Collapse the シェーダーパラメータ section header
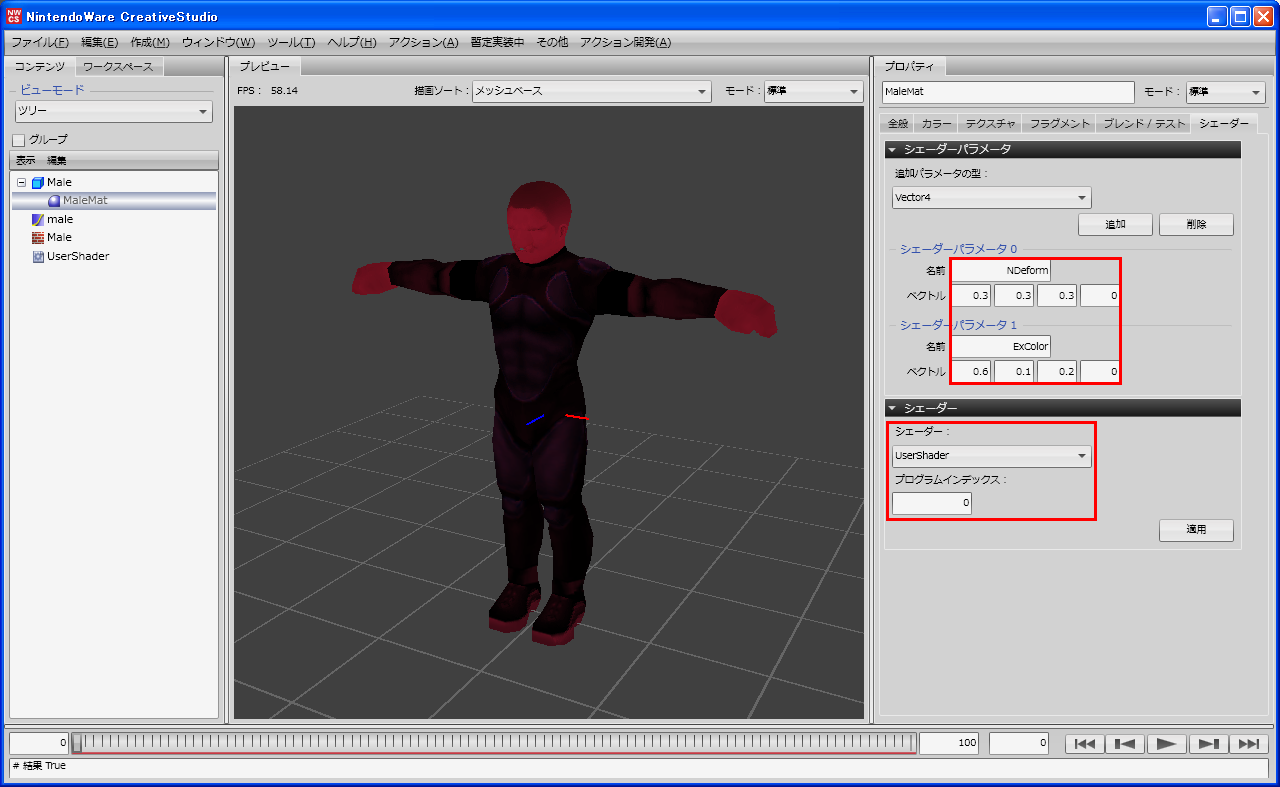 893,149
